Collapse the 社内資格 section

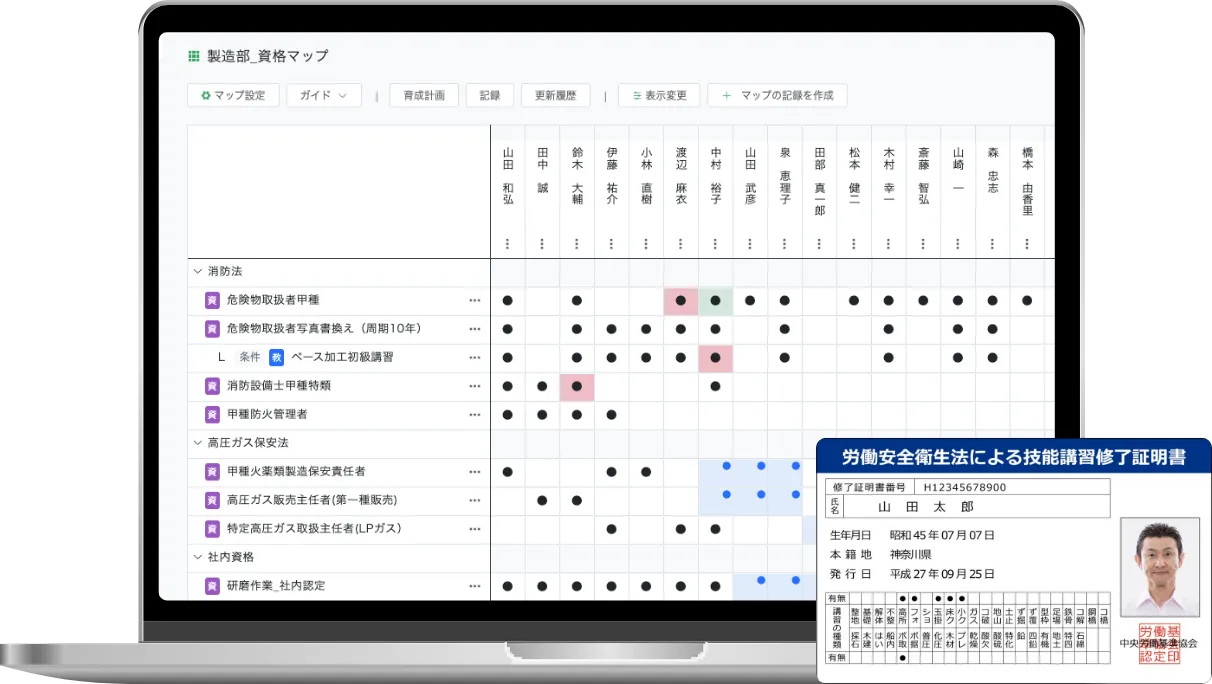[x=196, y=557]
